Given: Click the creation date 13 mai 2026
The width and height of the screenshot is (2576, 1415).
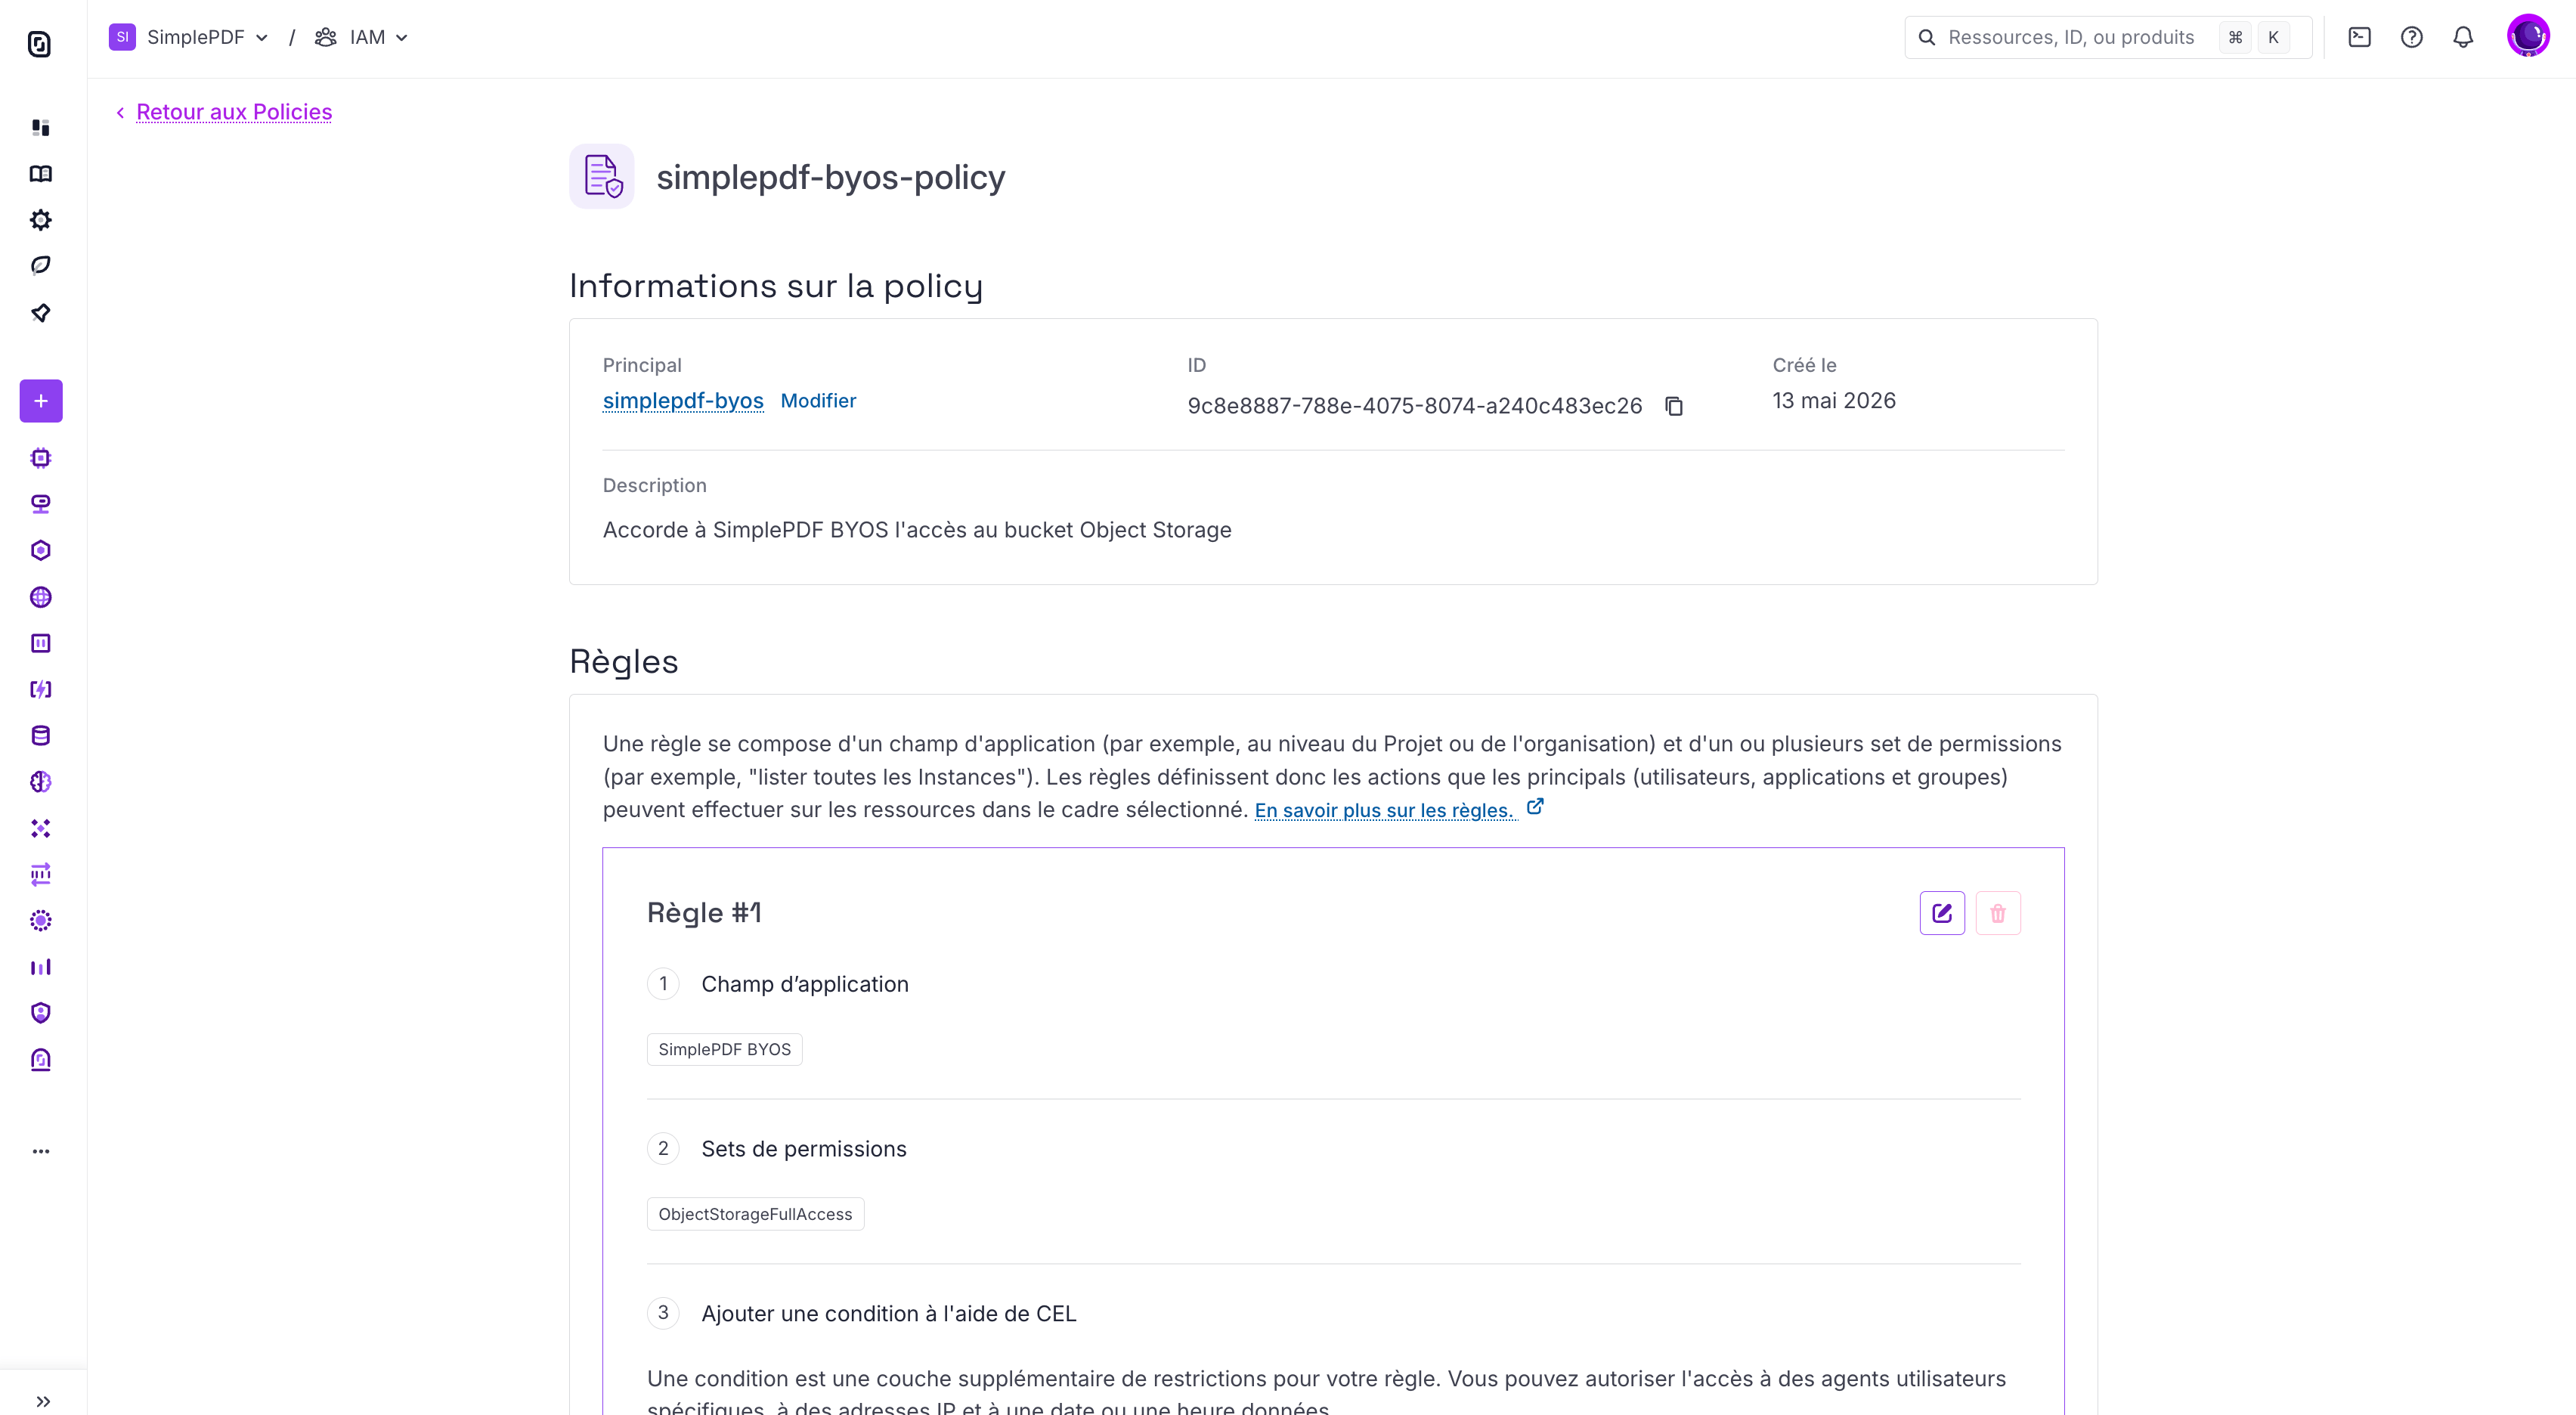Looking at the screenshot, I should point(1834,400).
